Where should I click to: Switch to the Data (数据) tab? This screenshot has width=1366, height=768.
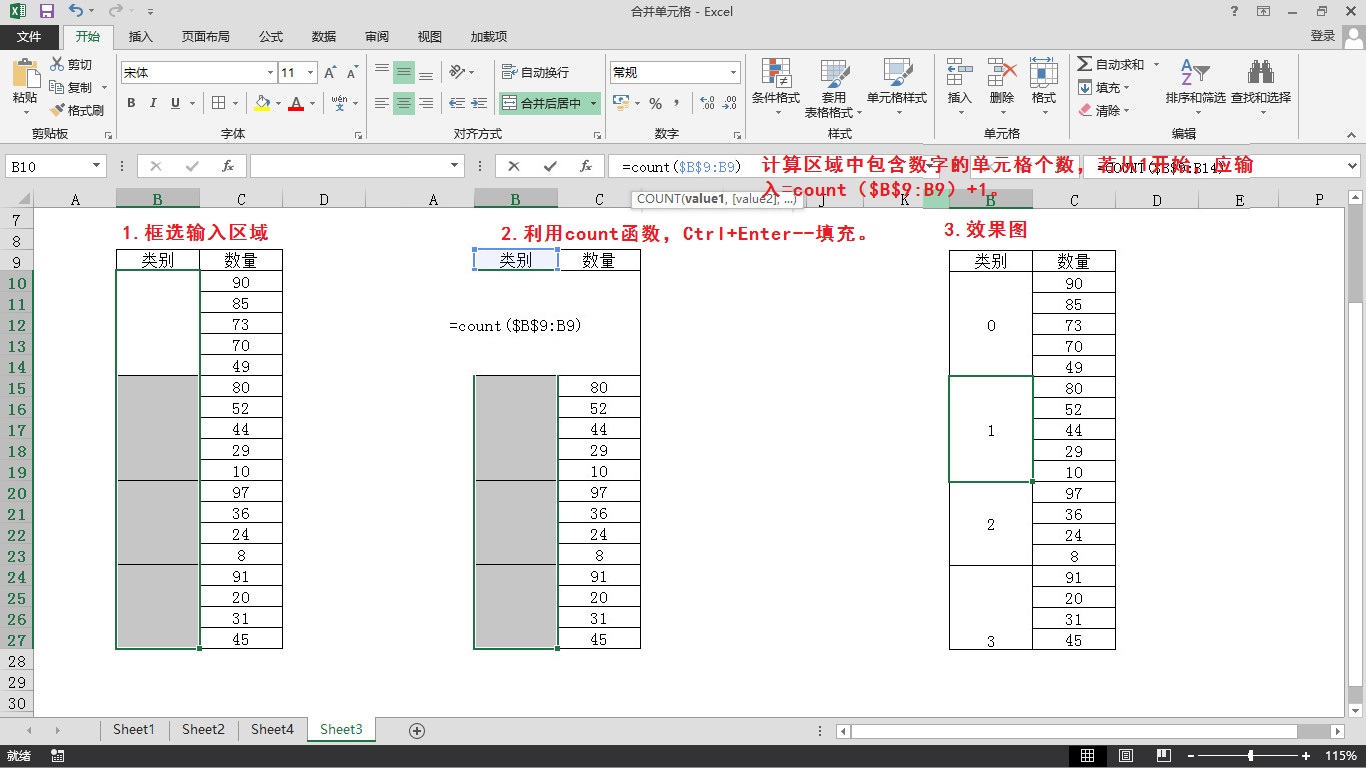click(324, 36)
